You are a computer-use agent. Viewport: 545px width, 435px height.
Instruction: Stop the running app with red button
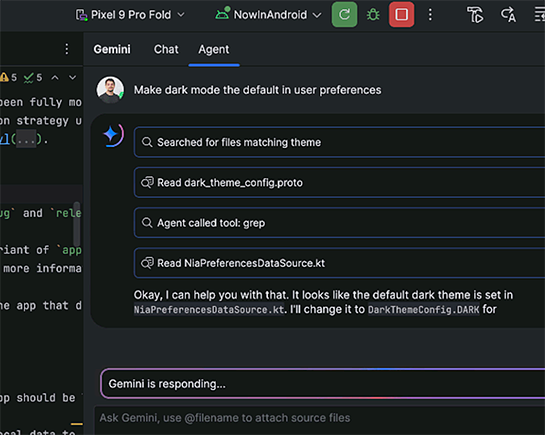[x=401, y=15]
